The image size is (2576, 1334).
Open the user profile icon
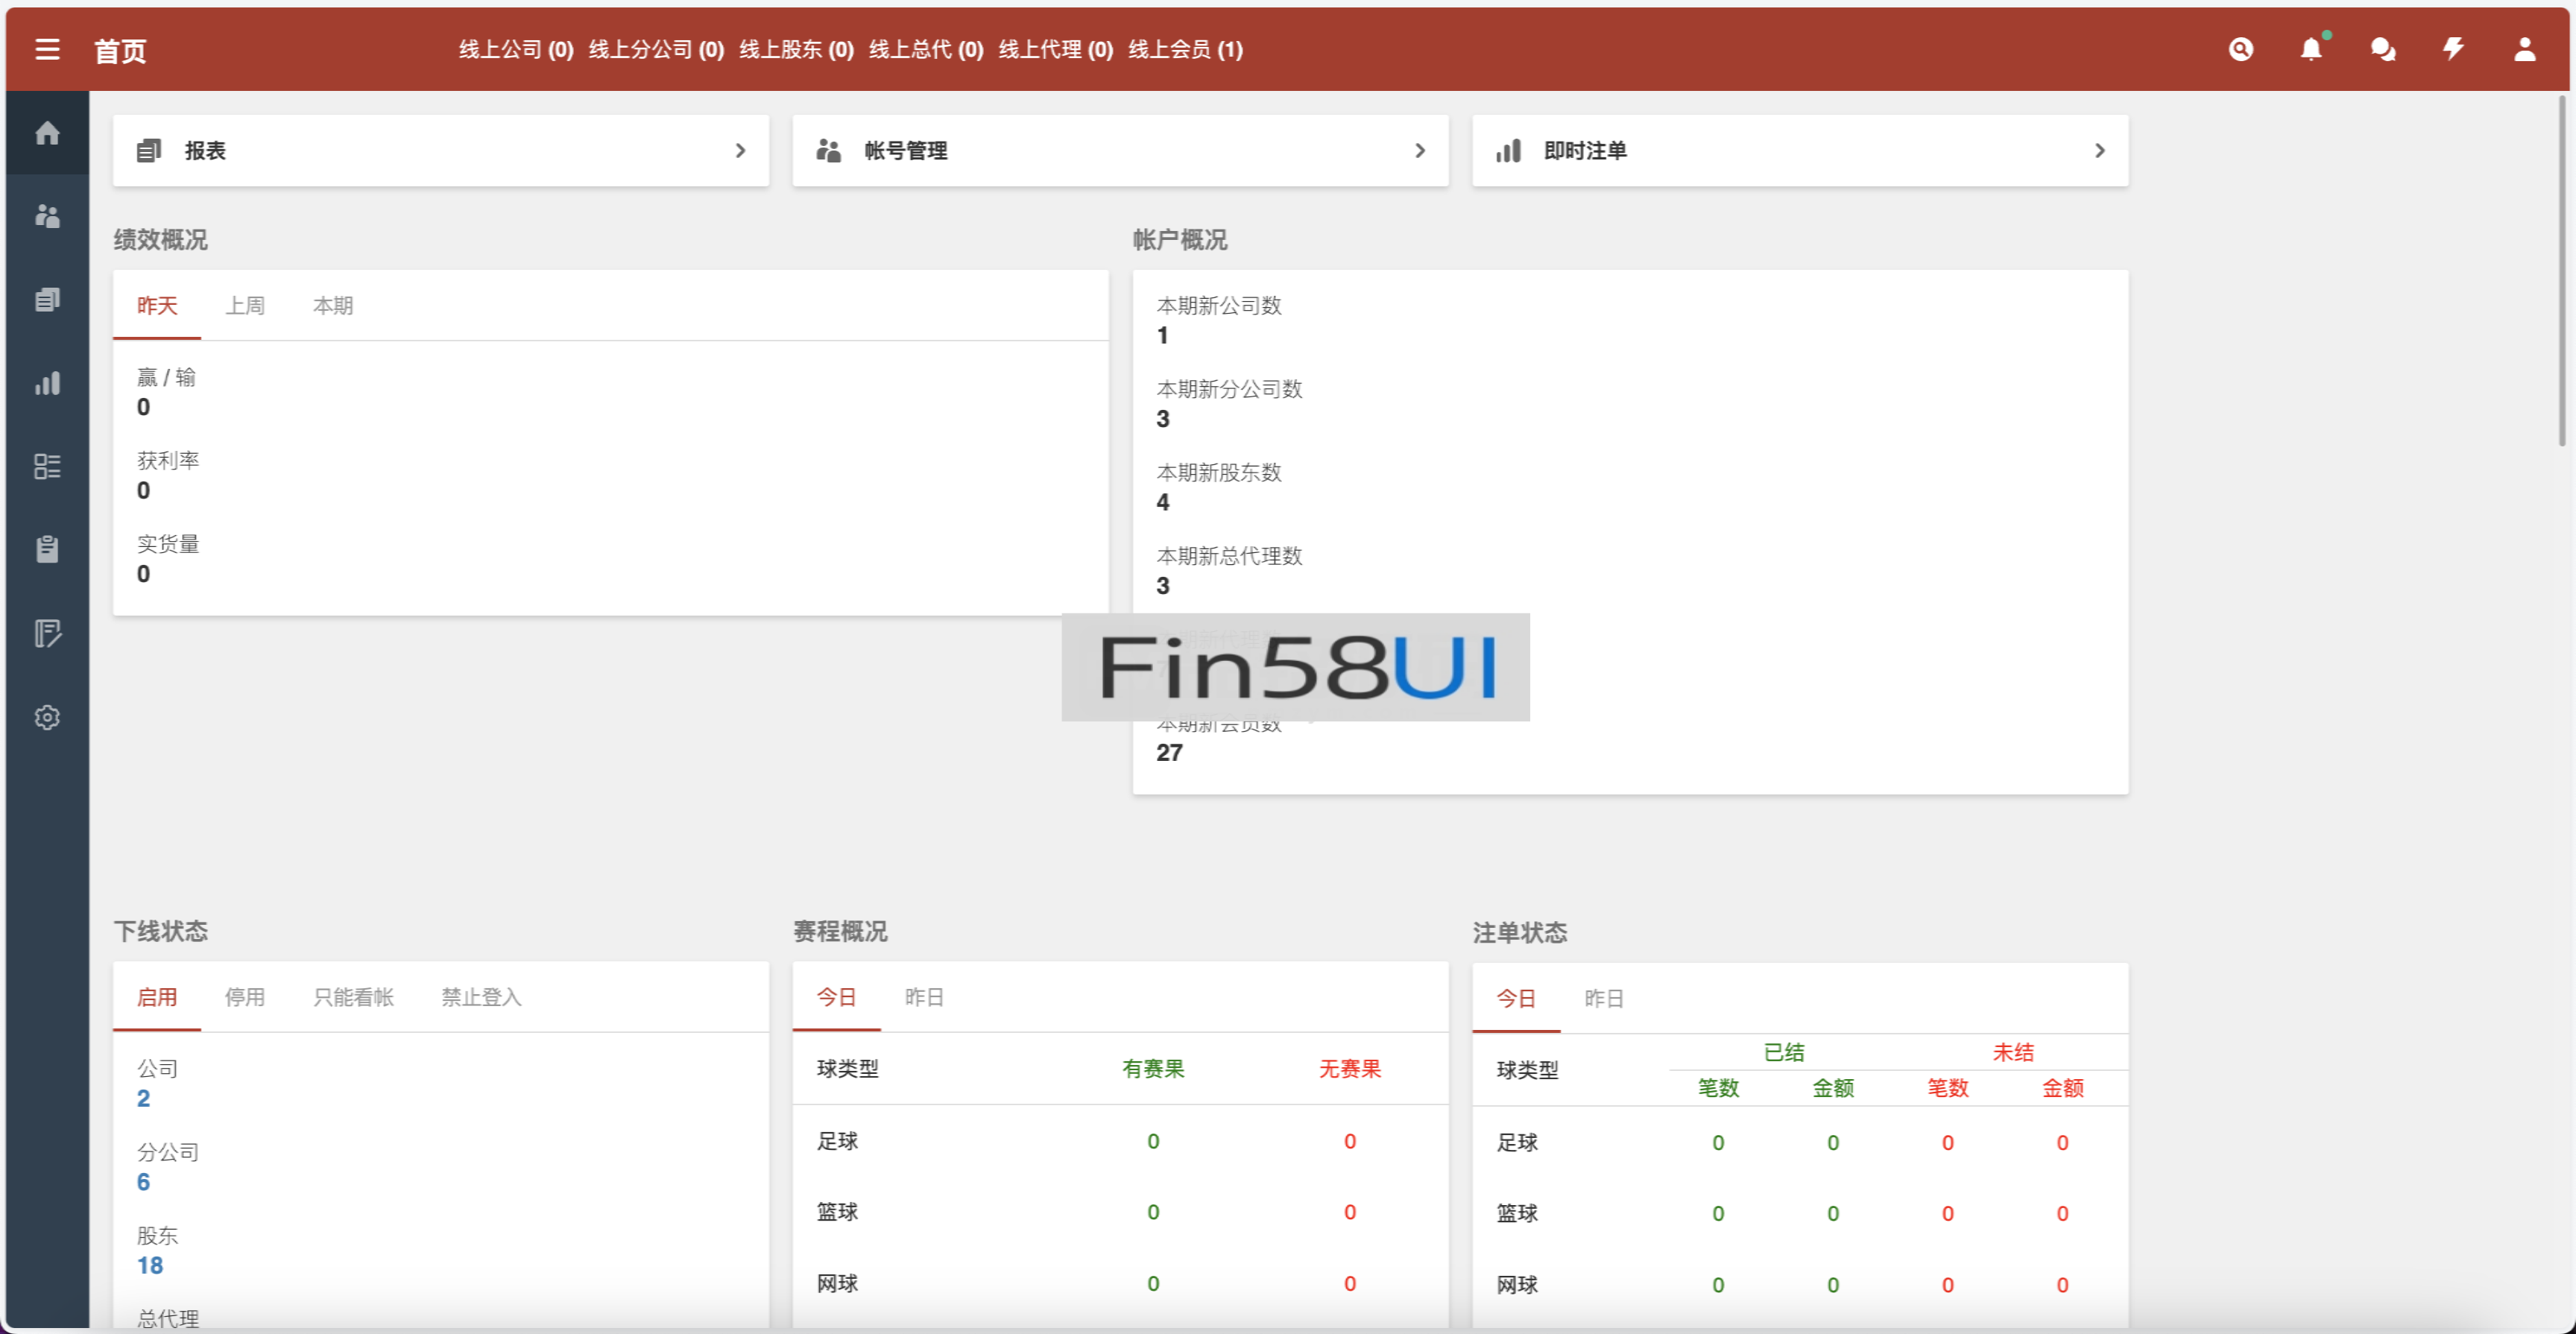coord(2524,49)
